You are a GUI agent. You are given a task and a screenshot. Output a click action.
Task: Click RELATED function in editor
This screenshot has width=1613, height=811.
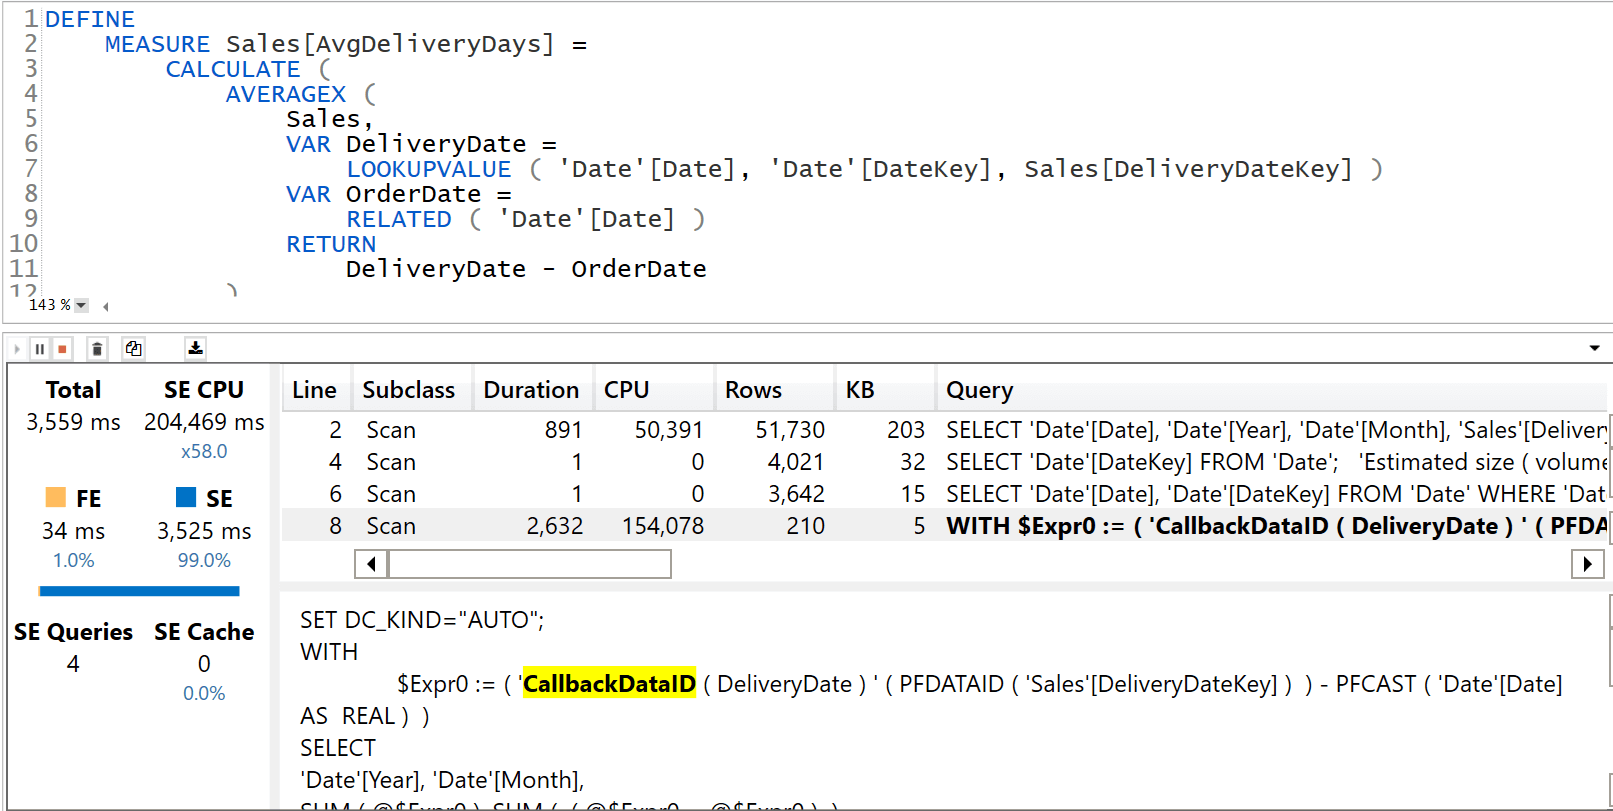(x=399, y=219)
